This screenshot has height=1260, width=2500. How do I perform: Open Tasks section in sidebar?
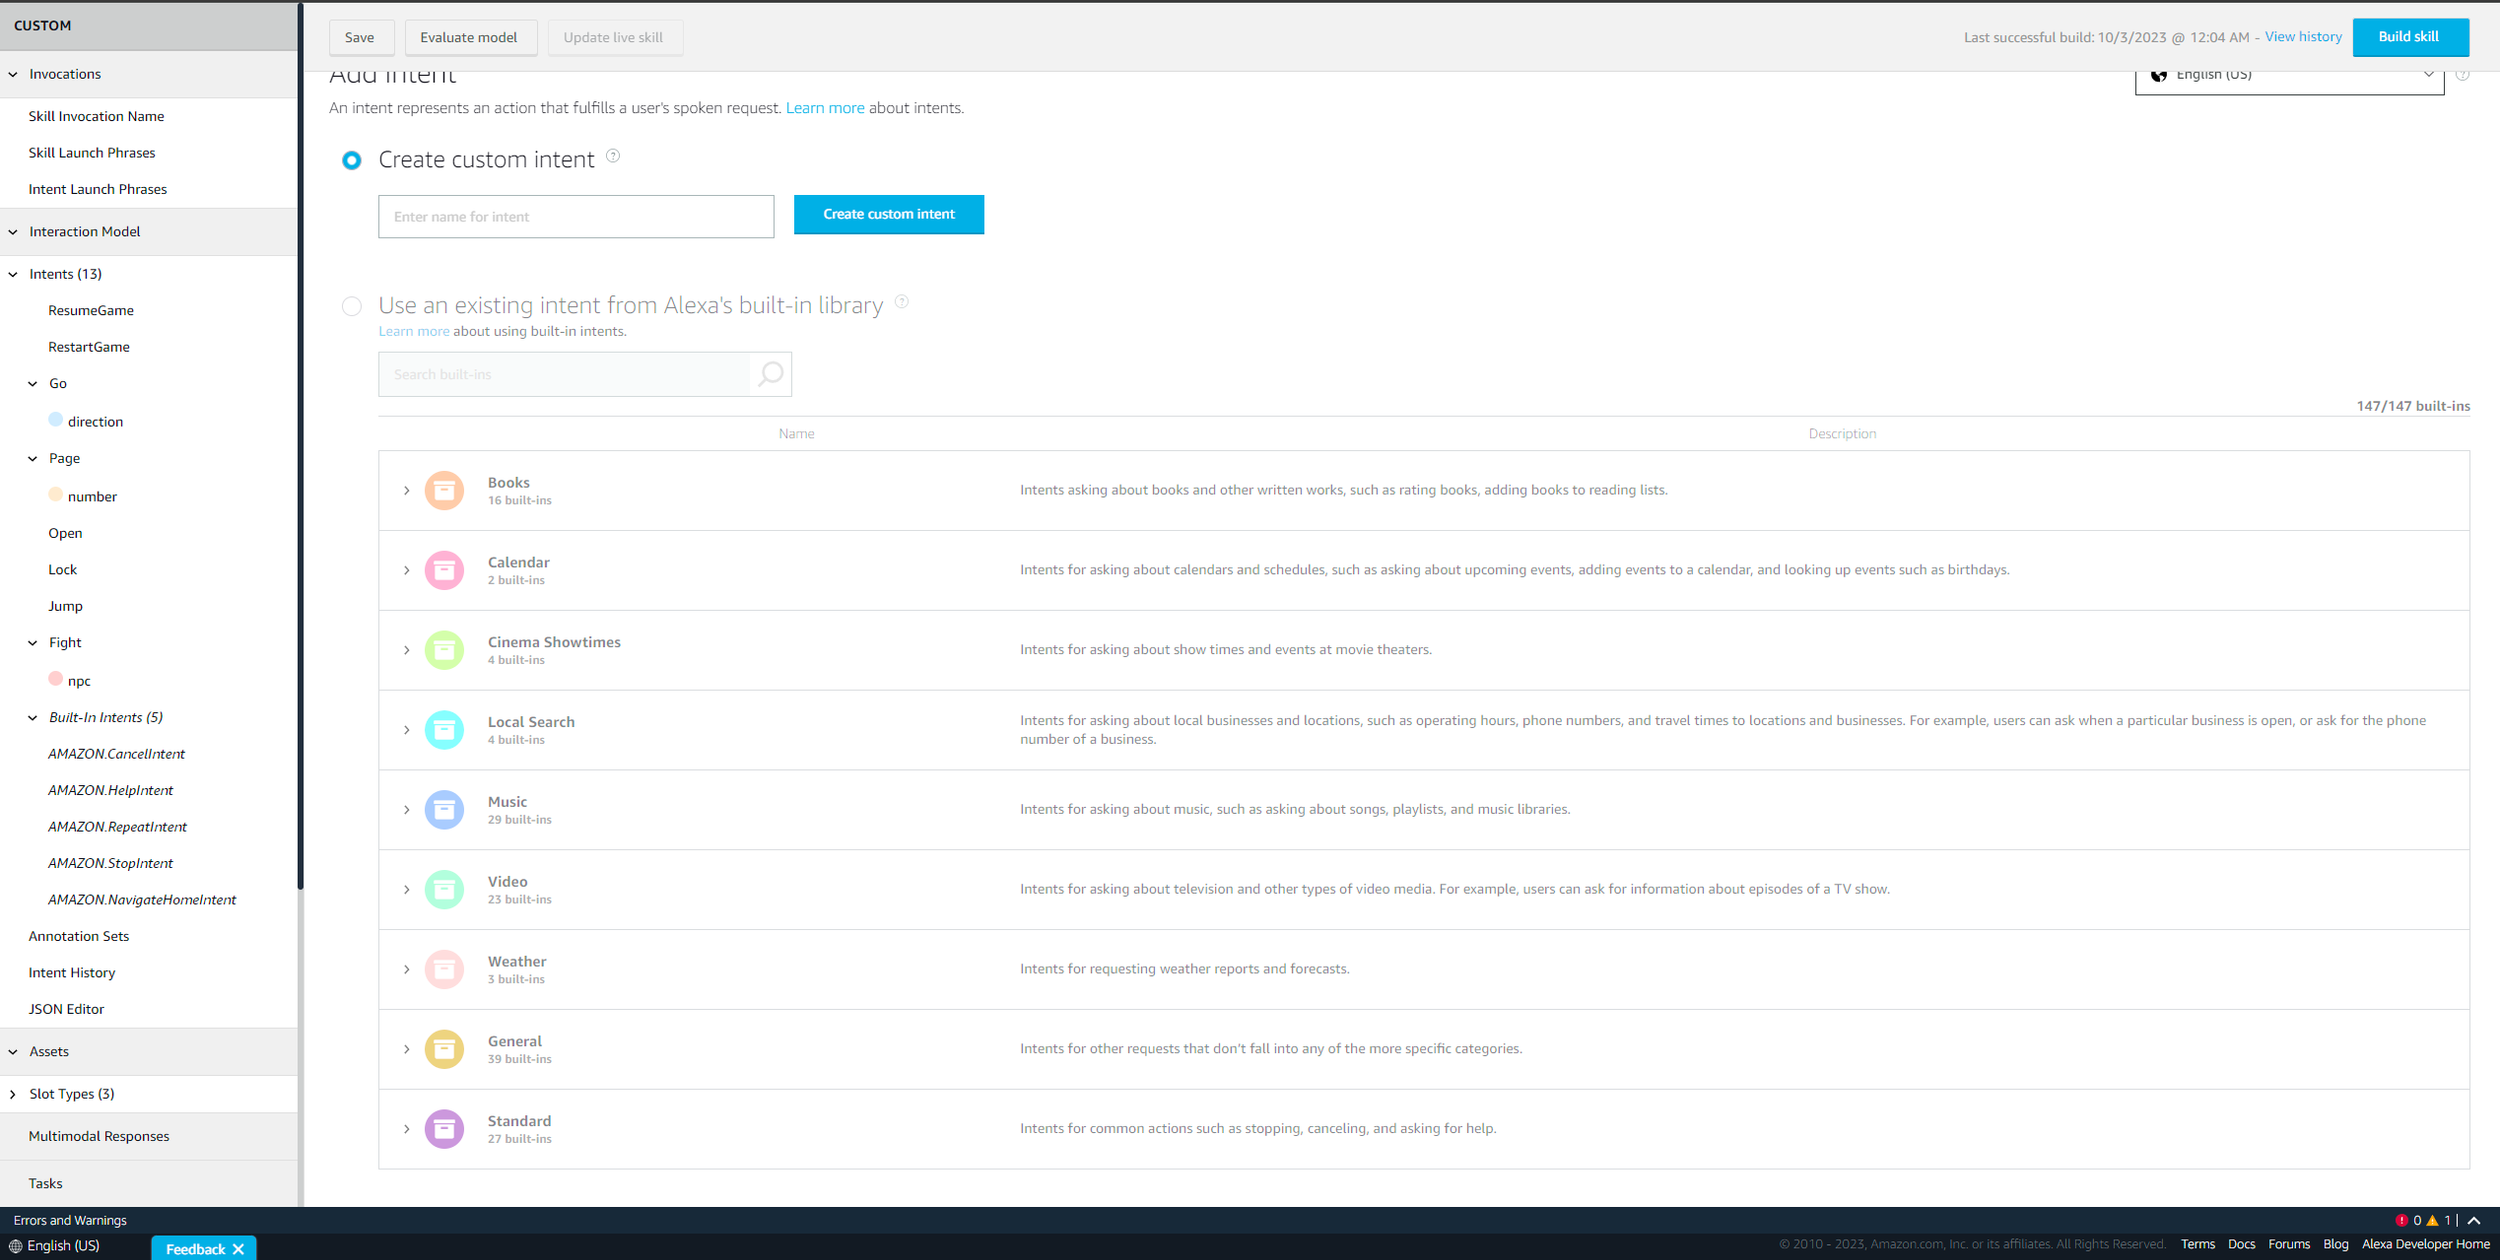pos(45,1183)
